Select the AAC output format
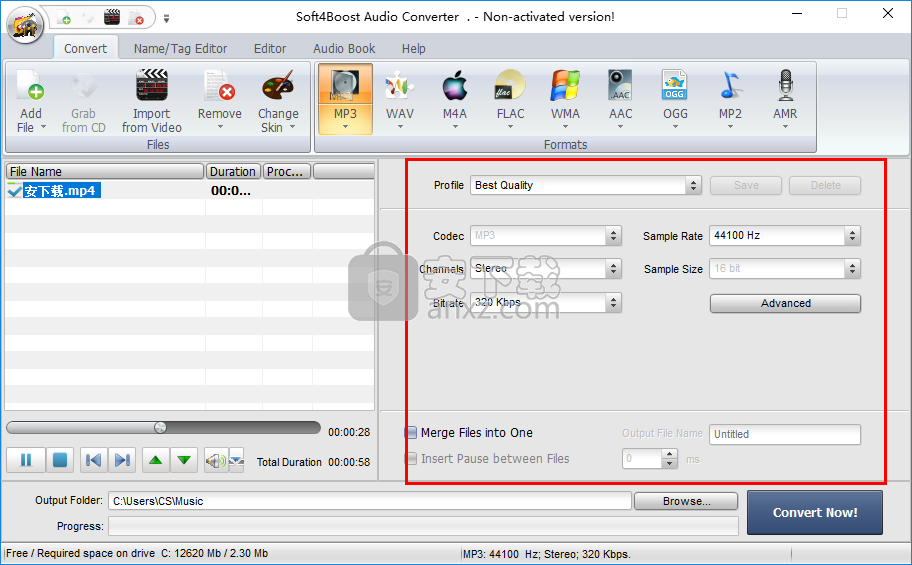Viewport: 912px width, 565px height. (x=621, y=99)
